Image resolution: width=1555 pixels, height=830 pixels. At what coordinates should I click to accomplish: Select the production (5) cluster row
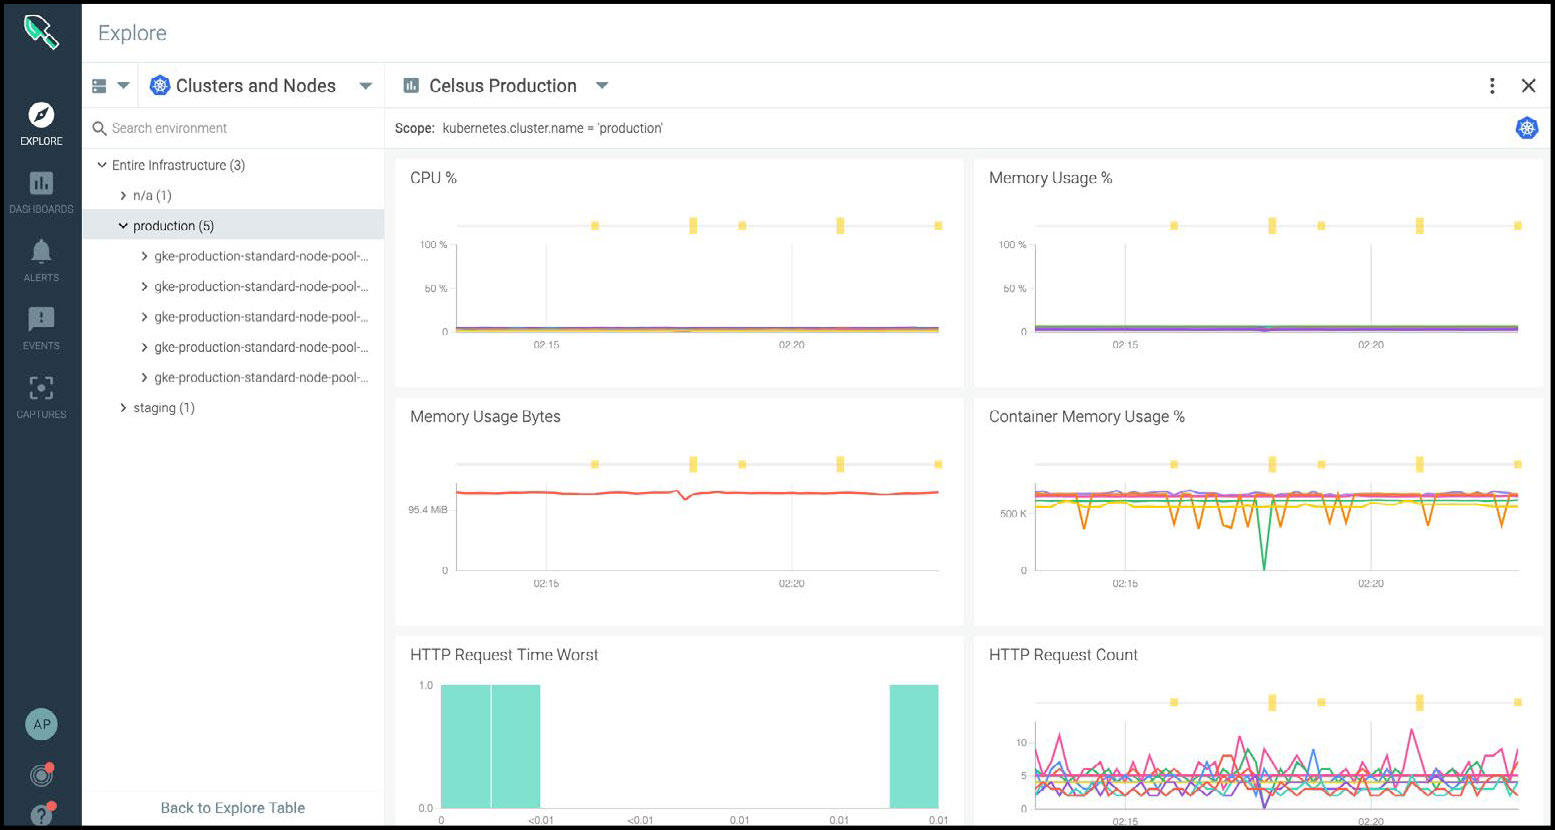point(173,226)
